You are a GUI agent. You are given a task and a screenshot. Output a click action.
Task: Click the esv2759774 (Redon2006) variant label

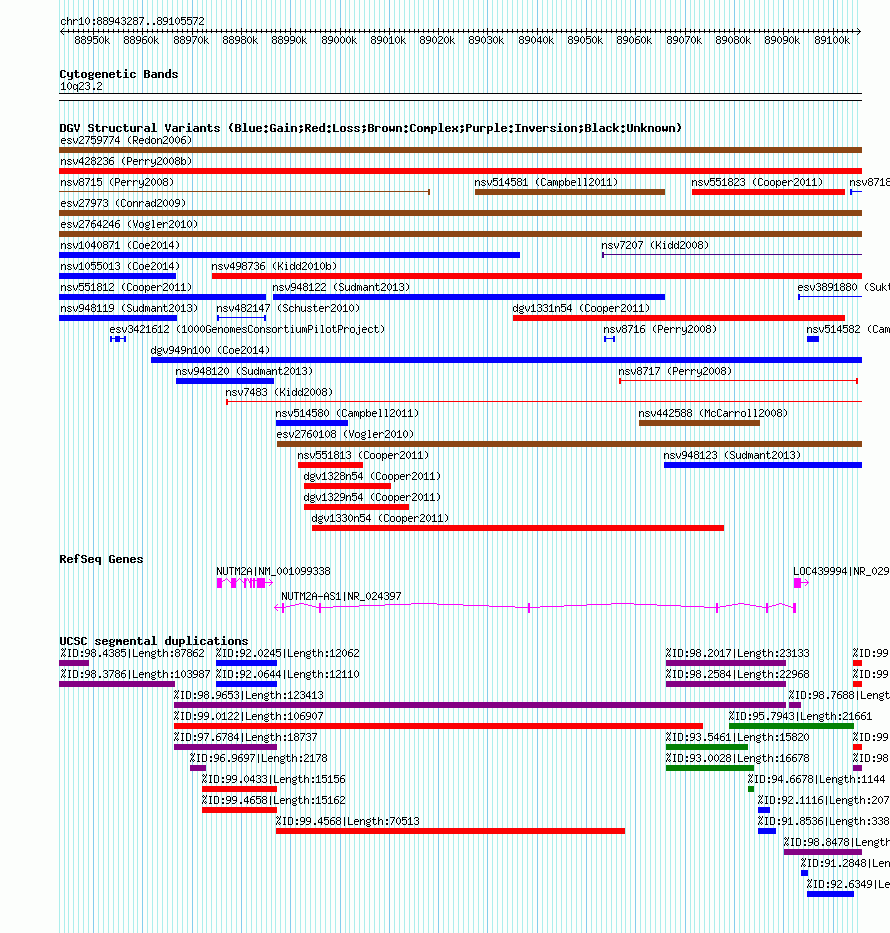click(126, 140)
